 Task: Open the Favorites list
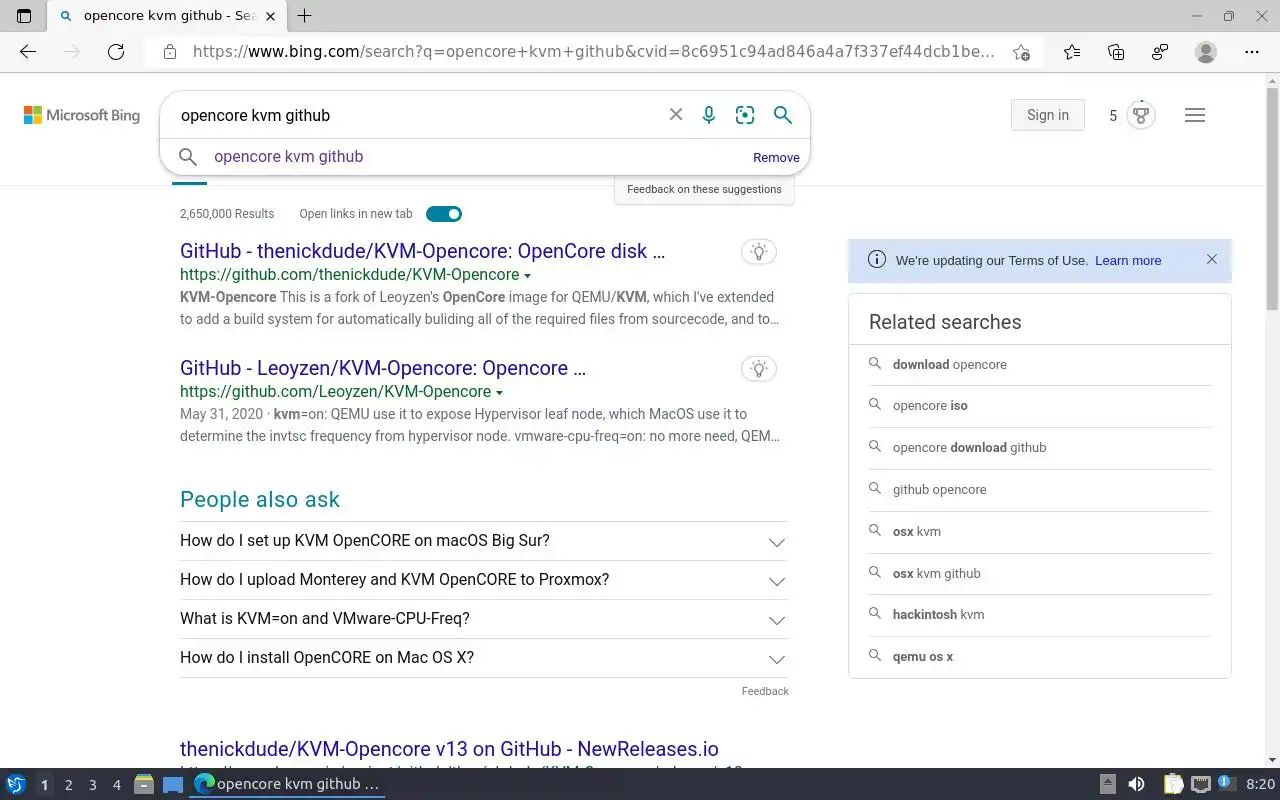(1072, 52)
